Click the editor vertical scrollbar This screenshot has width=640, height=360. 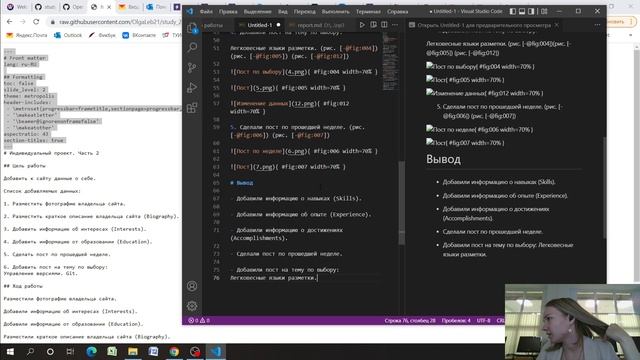coord(402,202)
